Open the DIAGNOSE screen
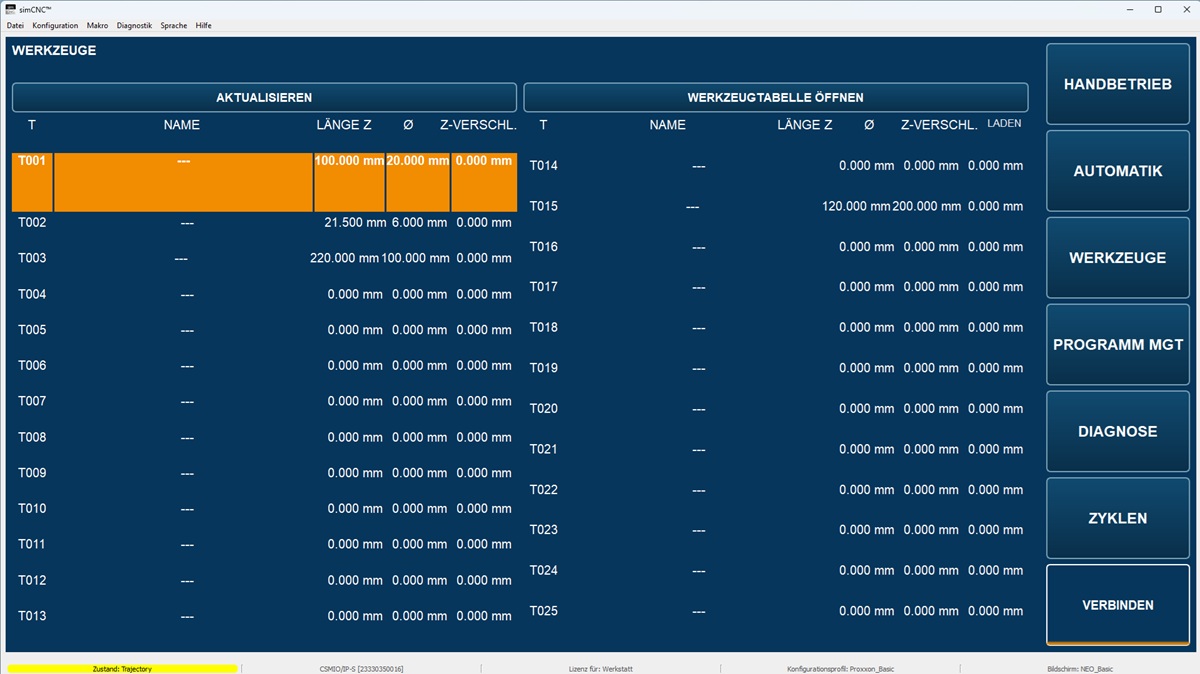The image size is (1200, 674). tap(1118, 432)
